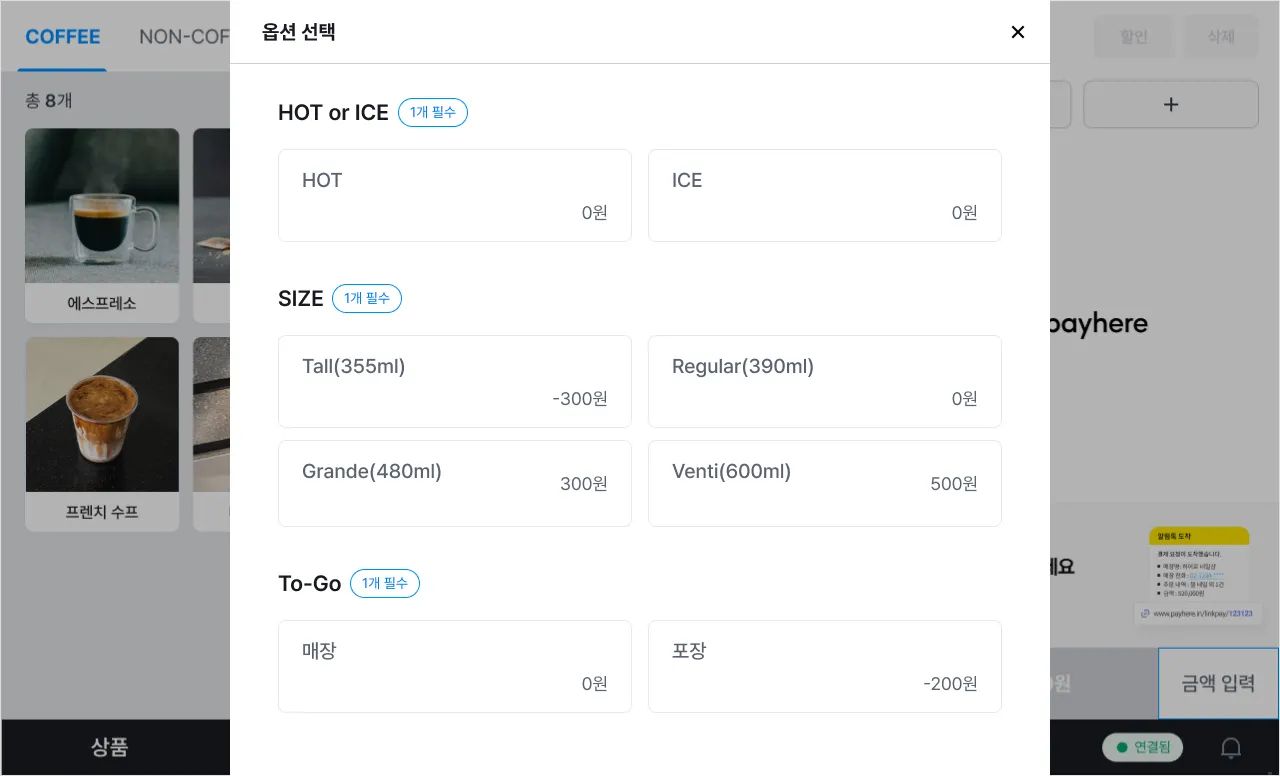1280x776 pixels.
Task: Select the HOT option
Action: (454, 195)
